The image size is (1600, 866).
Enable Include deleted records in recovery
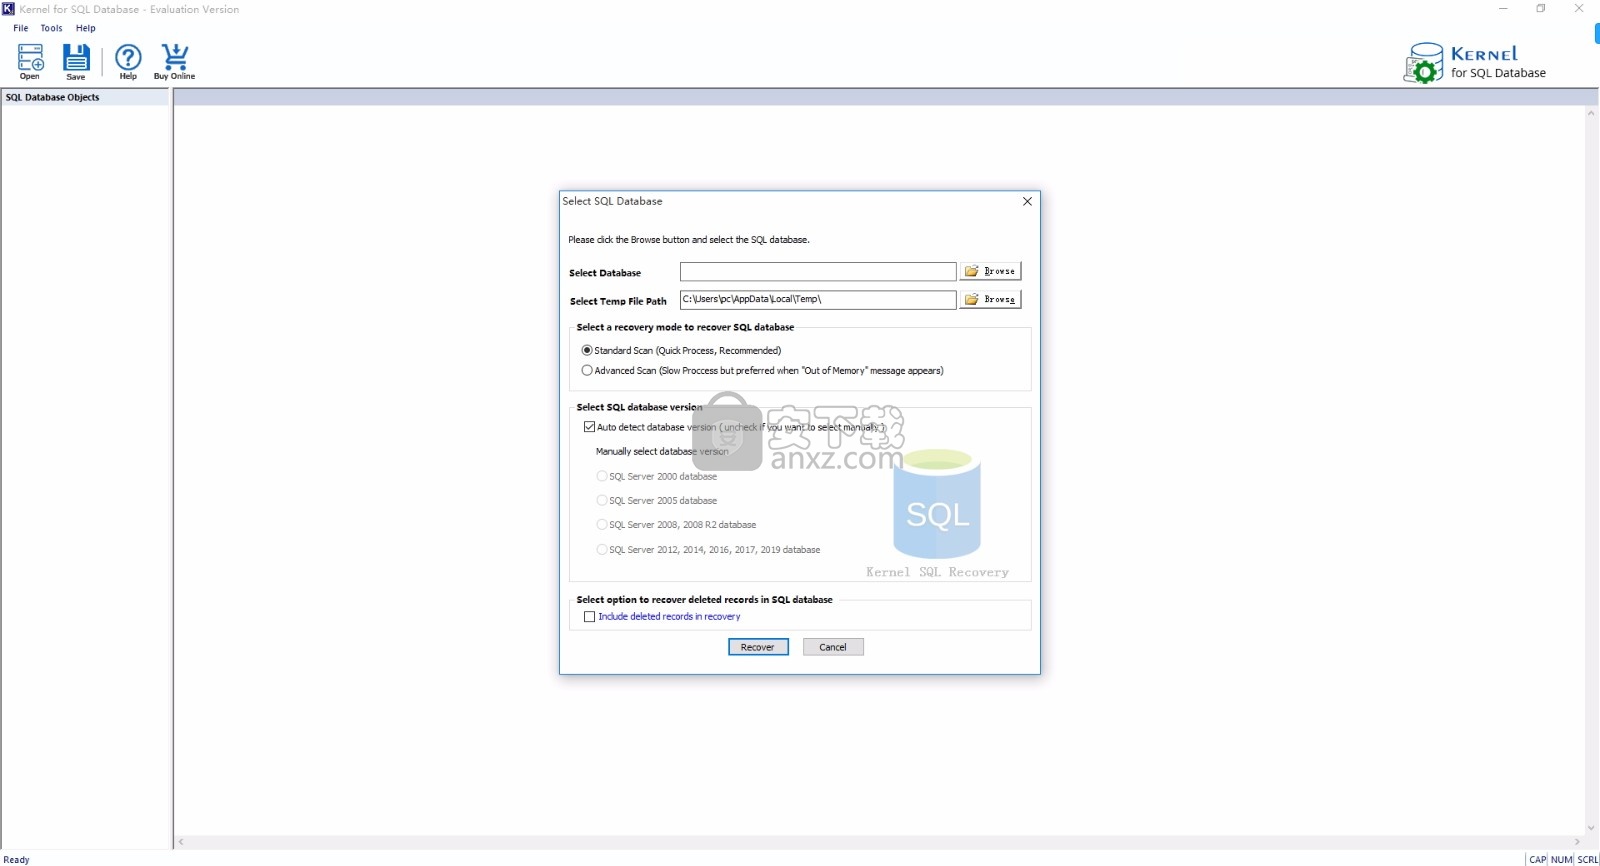tap(590, 617)
